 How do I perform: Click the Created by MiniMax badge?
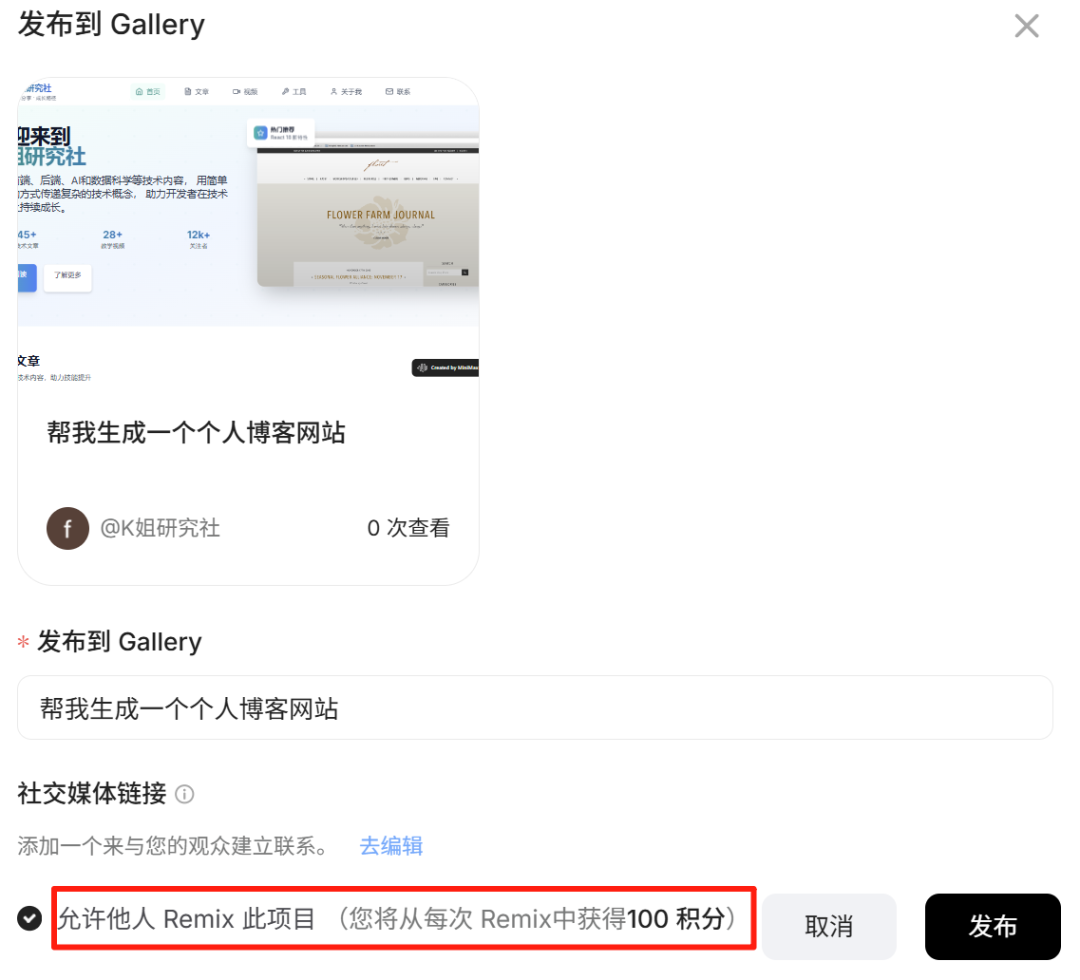[x=445, y=368]
